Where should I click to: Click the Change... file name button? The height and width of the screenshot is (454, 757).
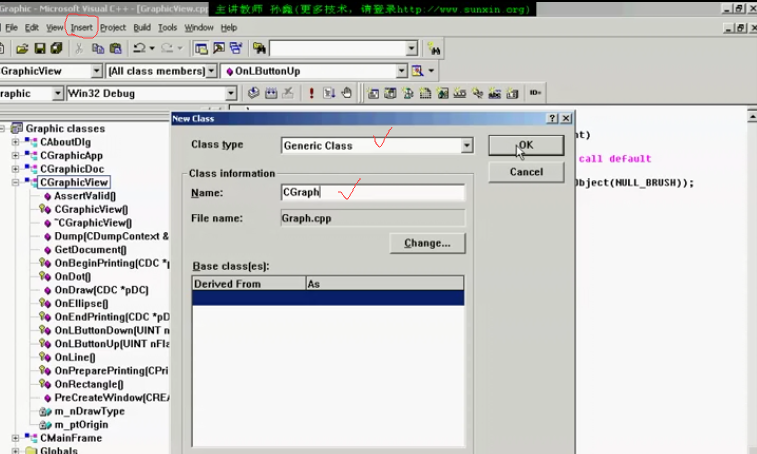(x=427, y=243)
